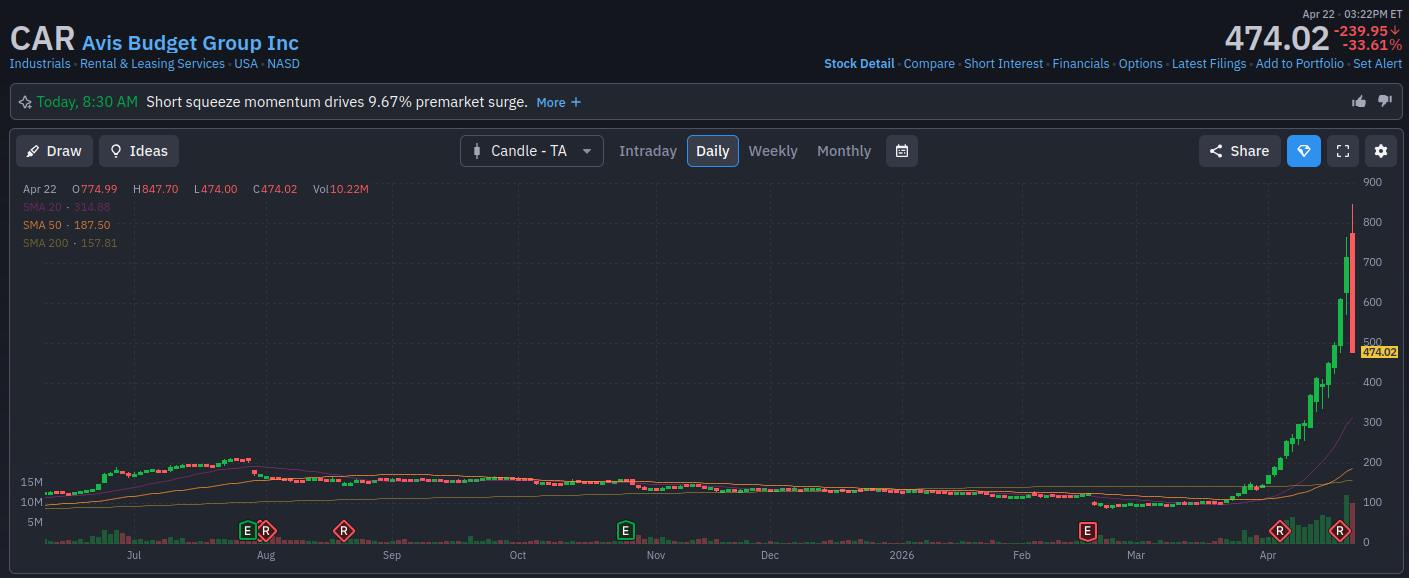Viewport: 1409px width, 578px height.
Task: Click the large 474.02 price in header
Action: [x=1277, y=39]
